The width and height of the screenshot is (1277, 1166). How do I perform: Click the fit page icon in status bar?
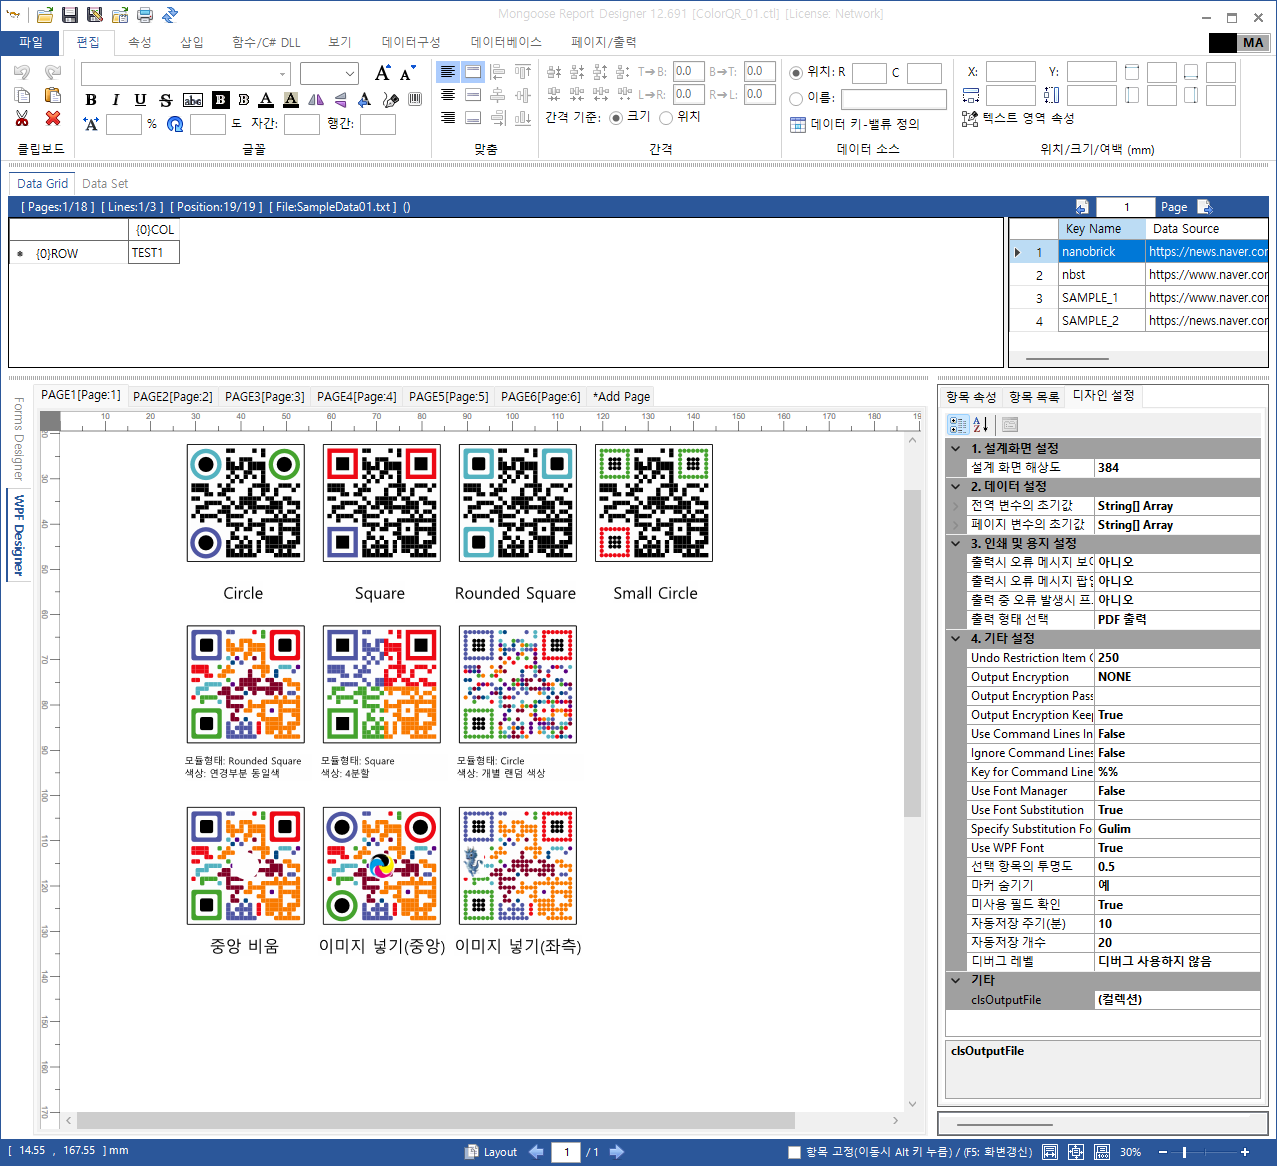tap(1076, 1152)
